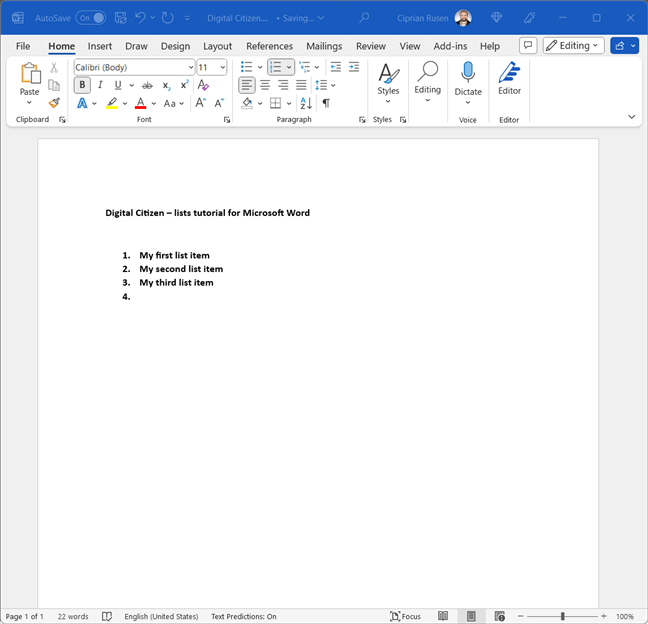
Task: Toggle Justify alignment
Action: pyautogui.click(x=301, y=85)
